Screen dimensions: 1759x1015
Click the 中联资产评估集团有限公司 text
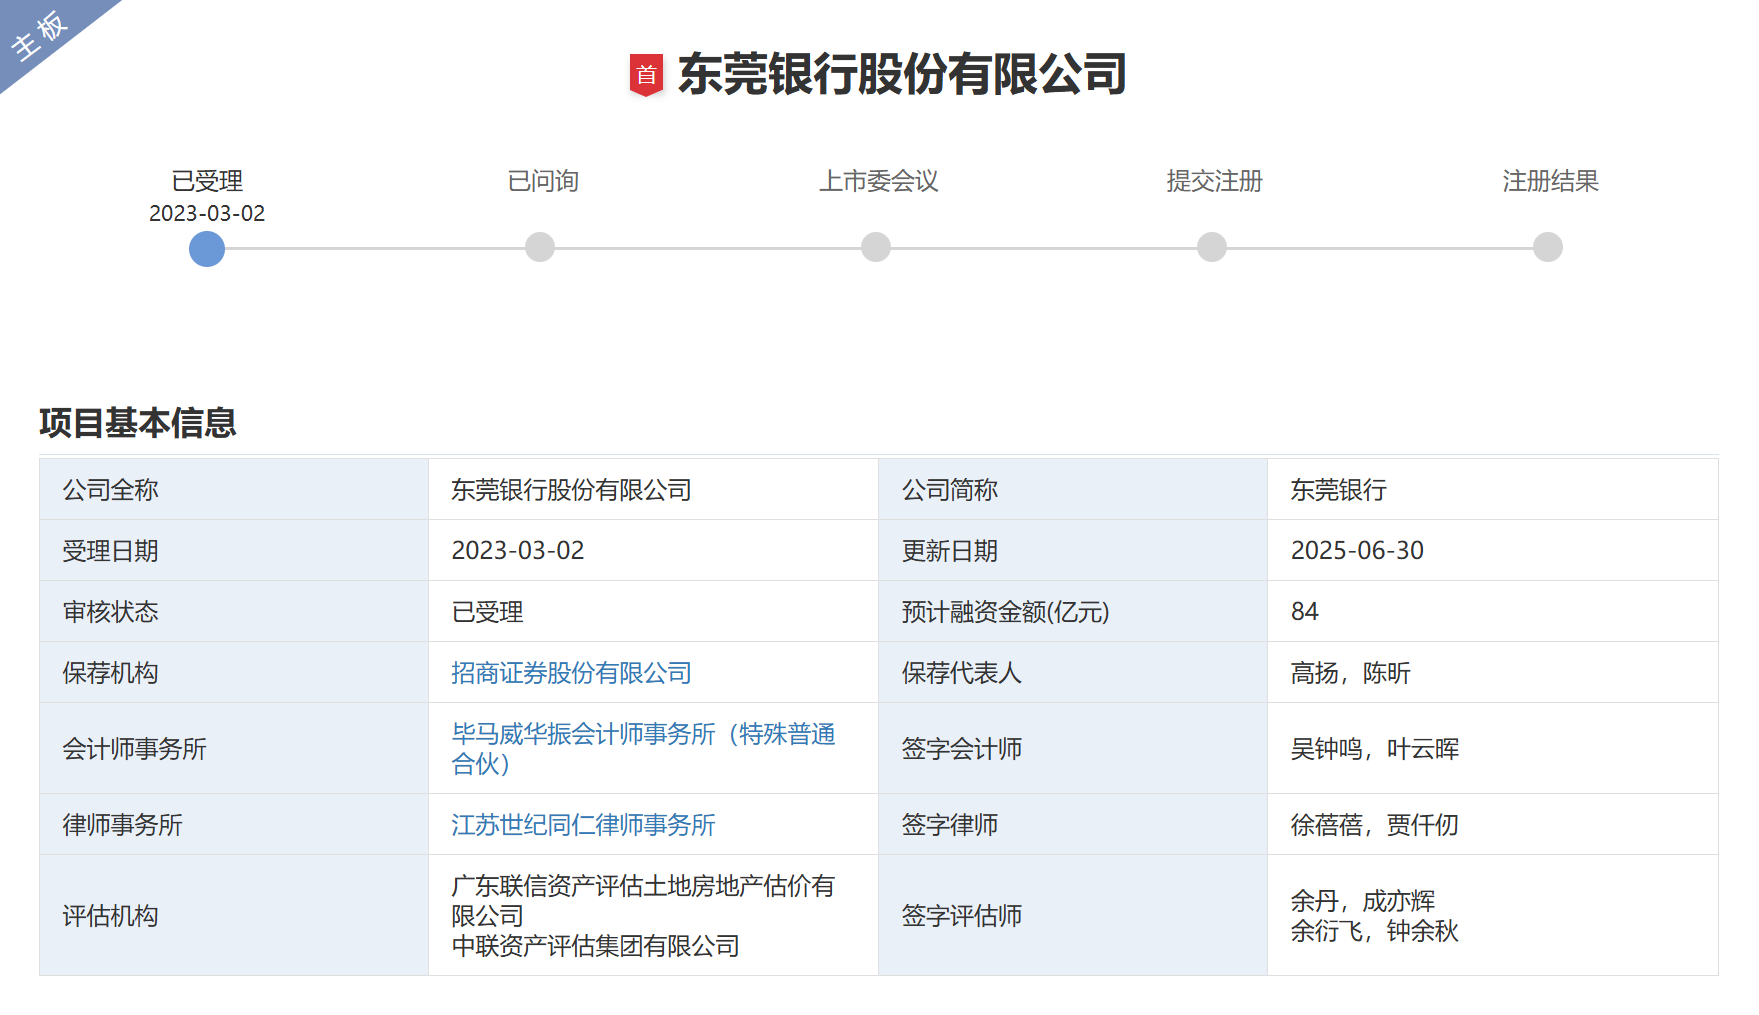pyautogui.click(x=595, y=946)
